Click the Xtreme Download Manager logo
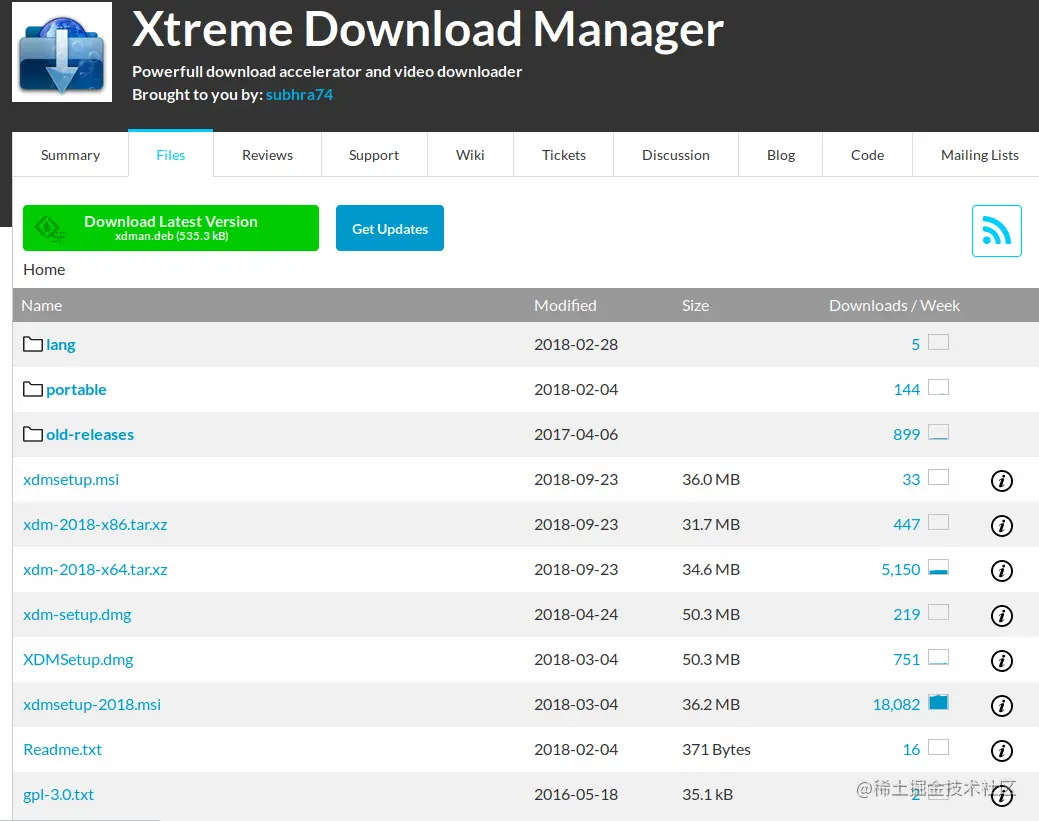The width and height of the screenshot is (1039, 821). (x=61, y=51)
